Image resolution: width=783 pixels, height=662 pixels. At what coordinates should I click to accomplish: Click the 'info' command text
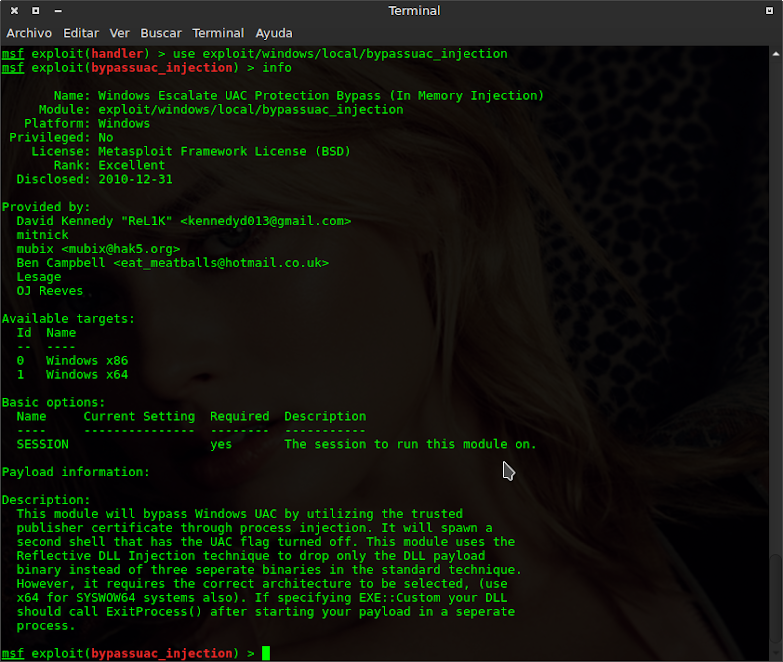click(x=277, y=67)
